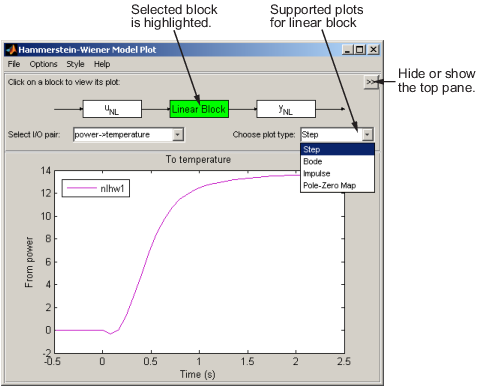Choose Step from the plot type list
Screen dimensions: 477x387
[x=337, y=149]
